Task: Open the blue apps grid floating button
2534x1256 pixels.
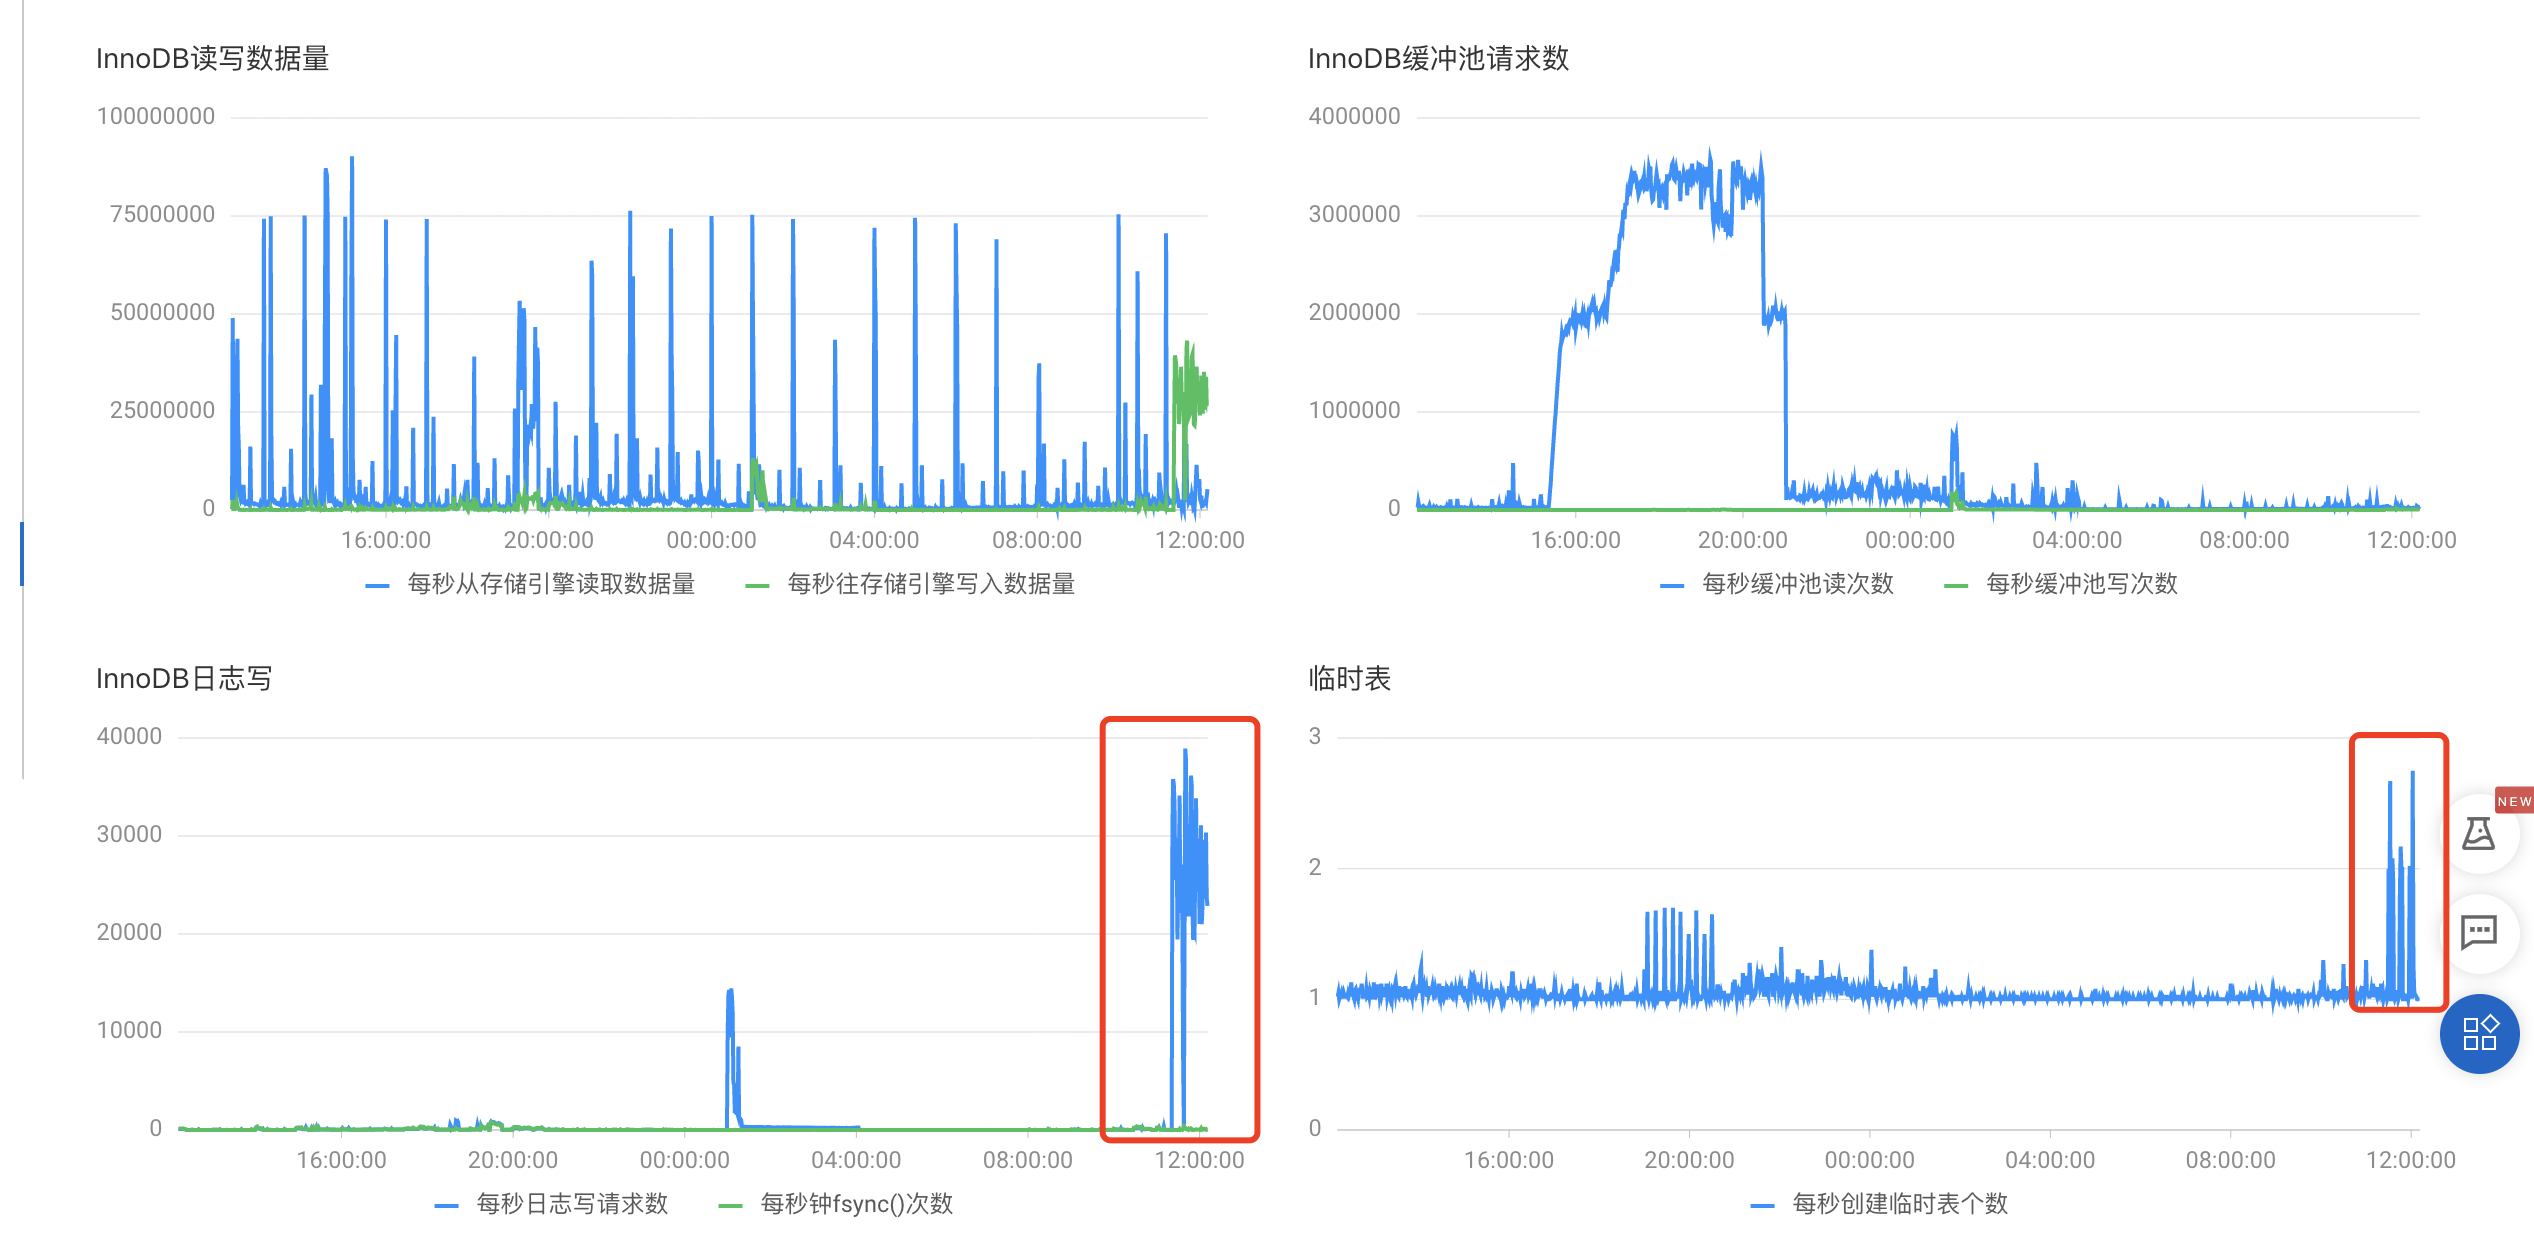Action: coord(2479,1033)
